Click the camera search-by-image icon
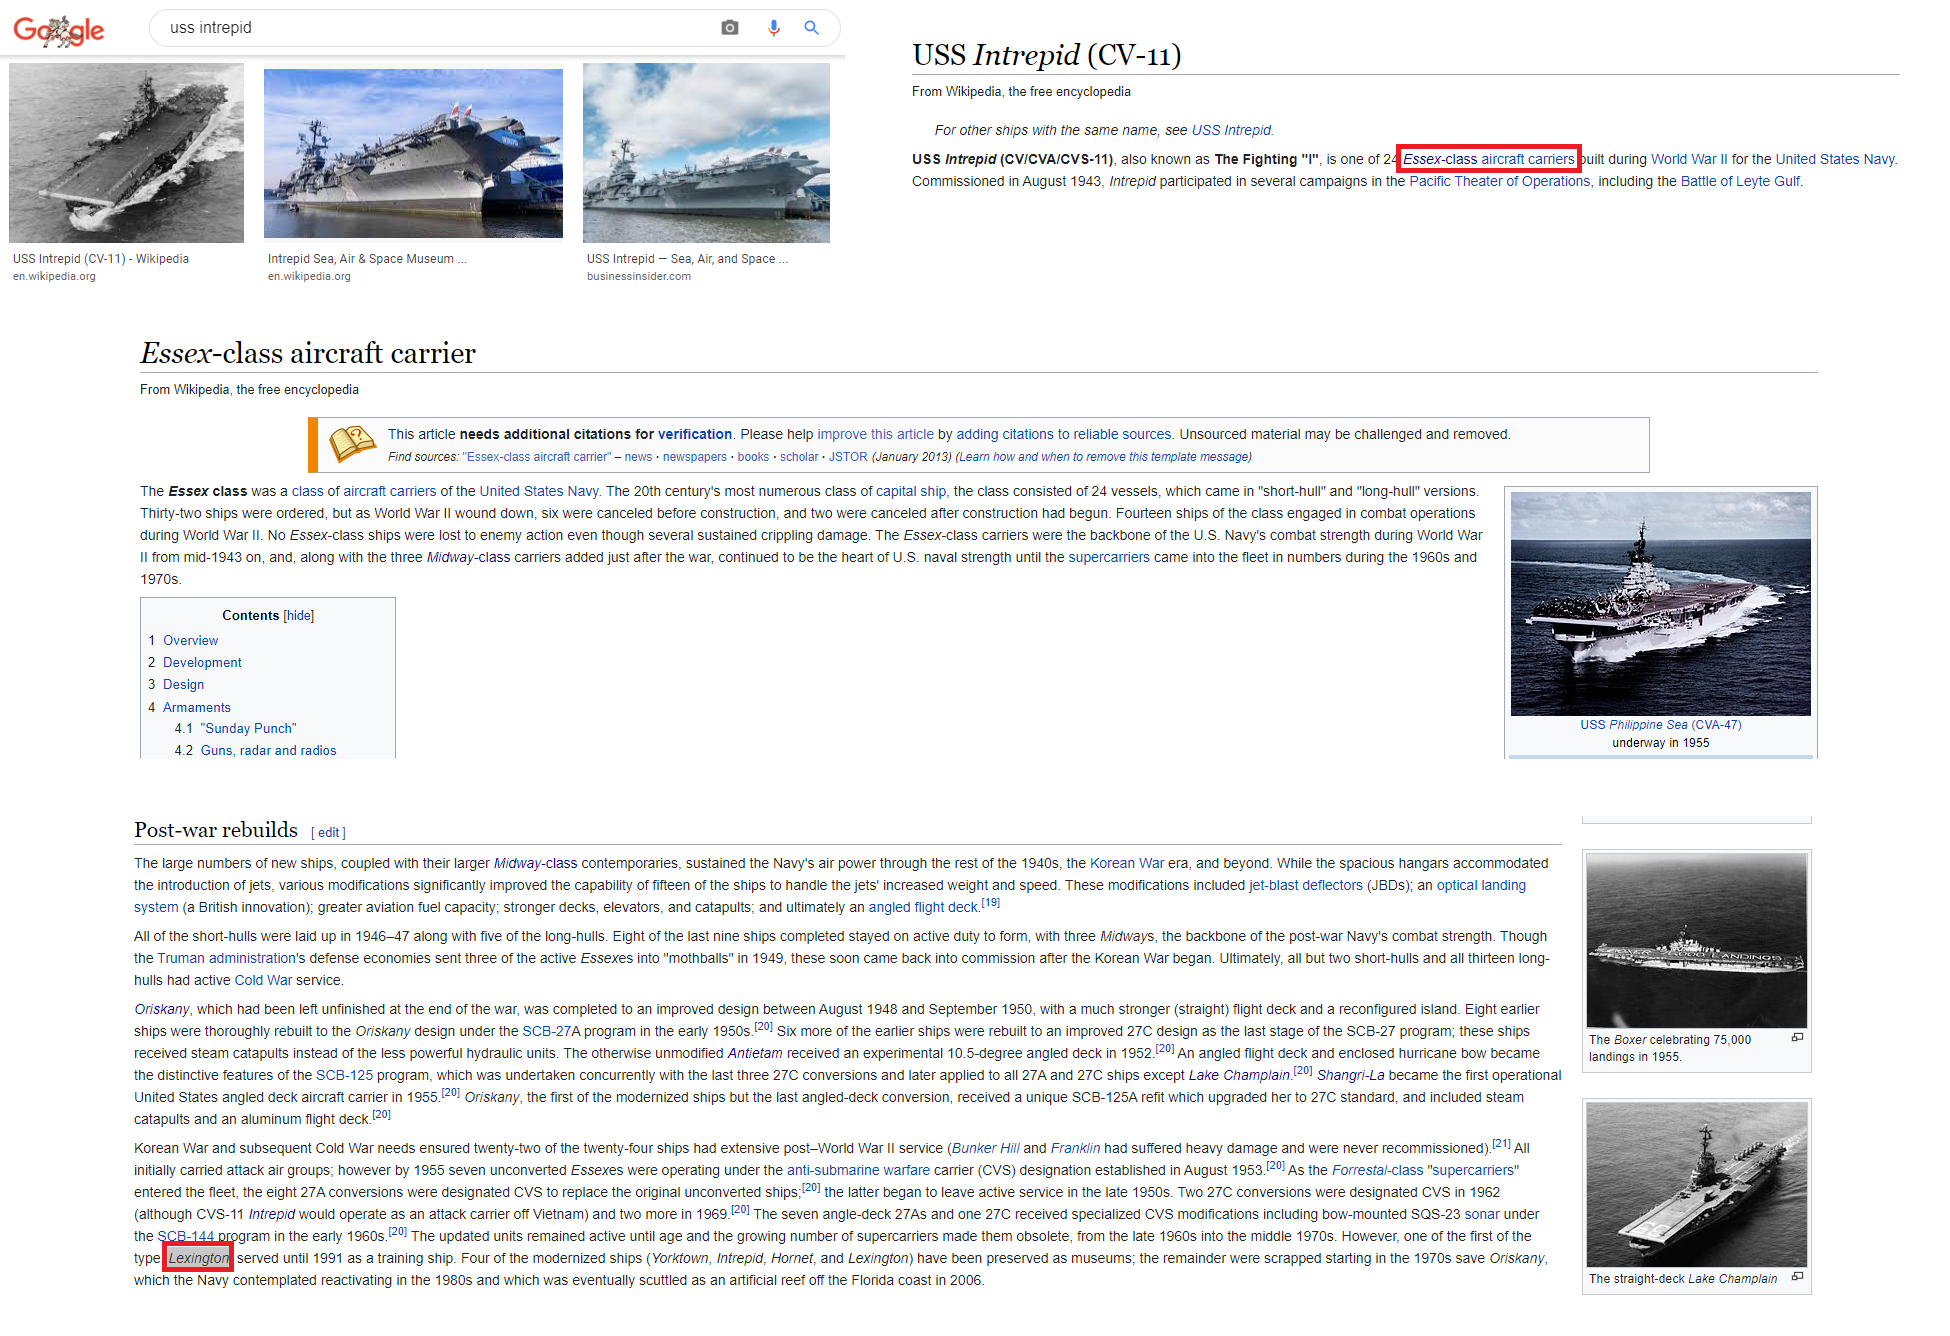The width and height of the screenshot is (1950, 1336). tap(730, 28)
